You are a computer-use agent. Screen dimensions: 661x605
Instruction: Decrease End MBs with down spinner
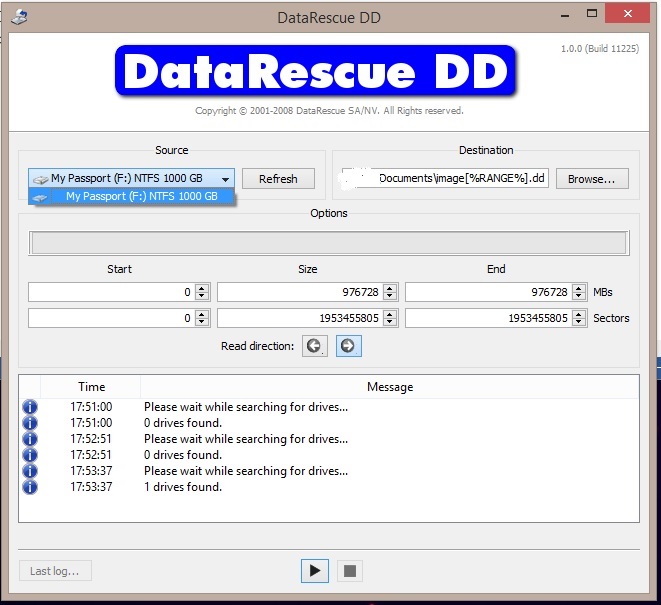click(579, 296)
